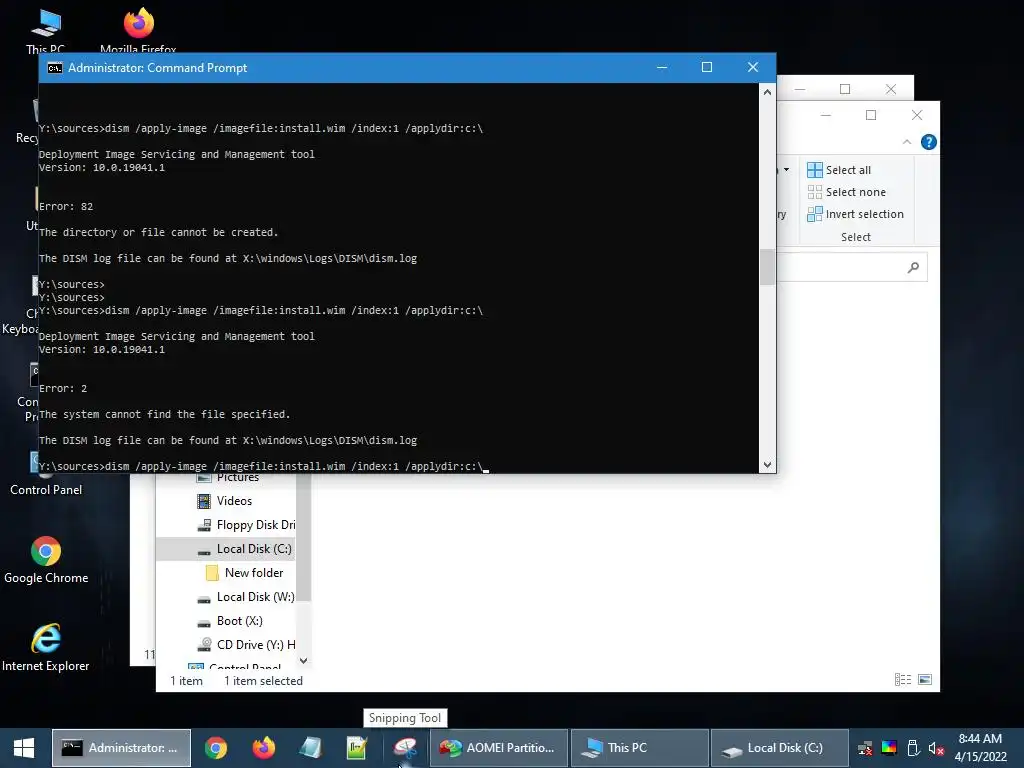This screenshot has height=768, width=1024.
Task: Open the green notepad taskbar icon
Action: point(357,748)
